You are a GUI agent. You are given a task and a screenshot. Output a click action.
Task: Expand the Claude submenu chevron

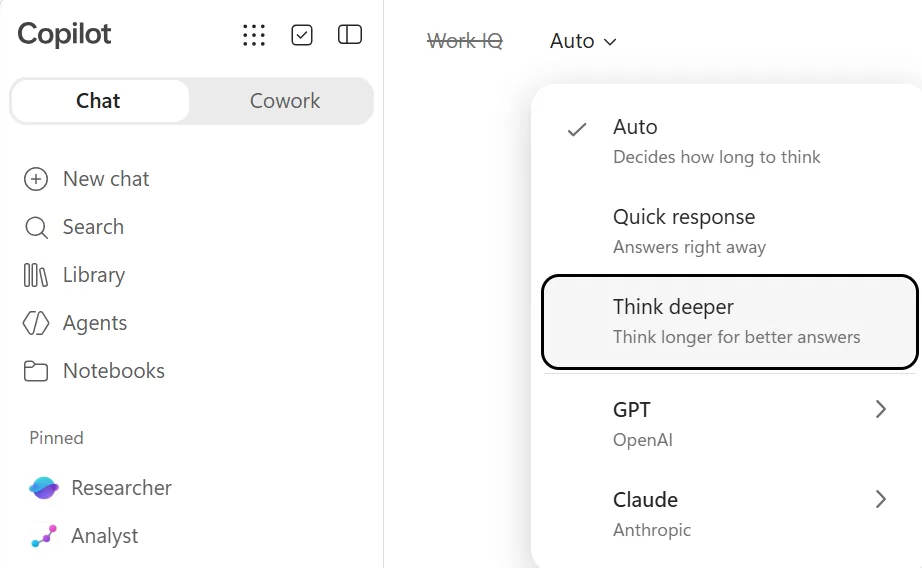coord(880,499)
